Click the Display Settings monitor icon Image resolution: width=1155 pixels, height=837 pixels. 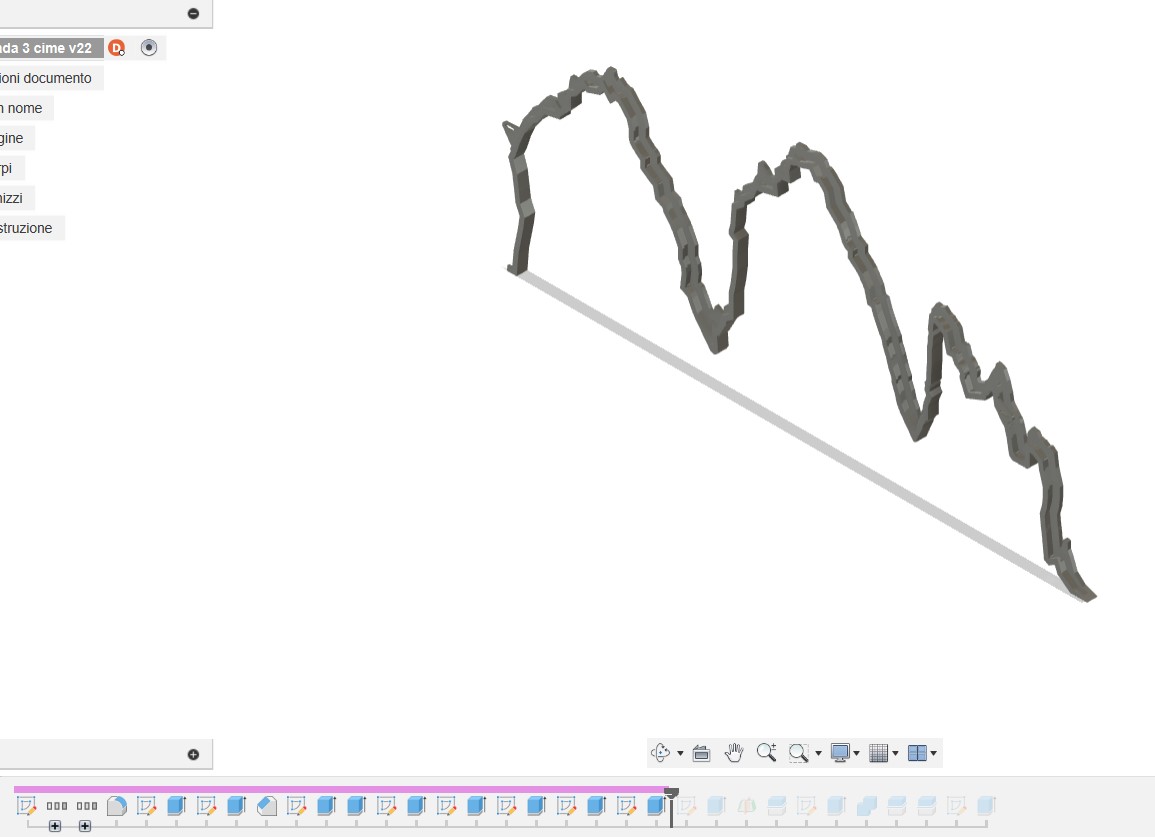[x=840, y=753]
